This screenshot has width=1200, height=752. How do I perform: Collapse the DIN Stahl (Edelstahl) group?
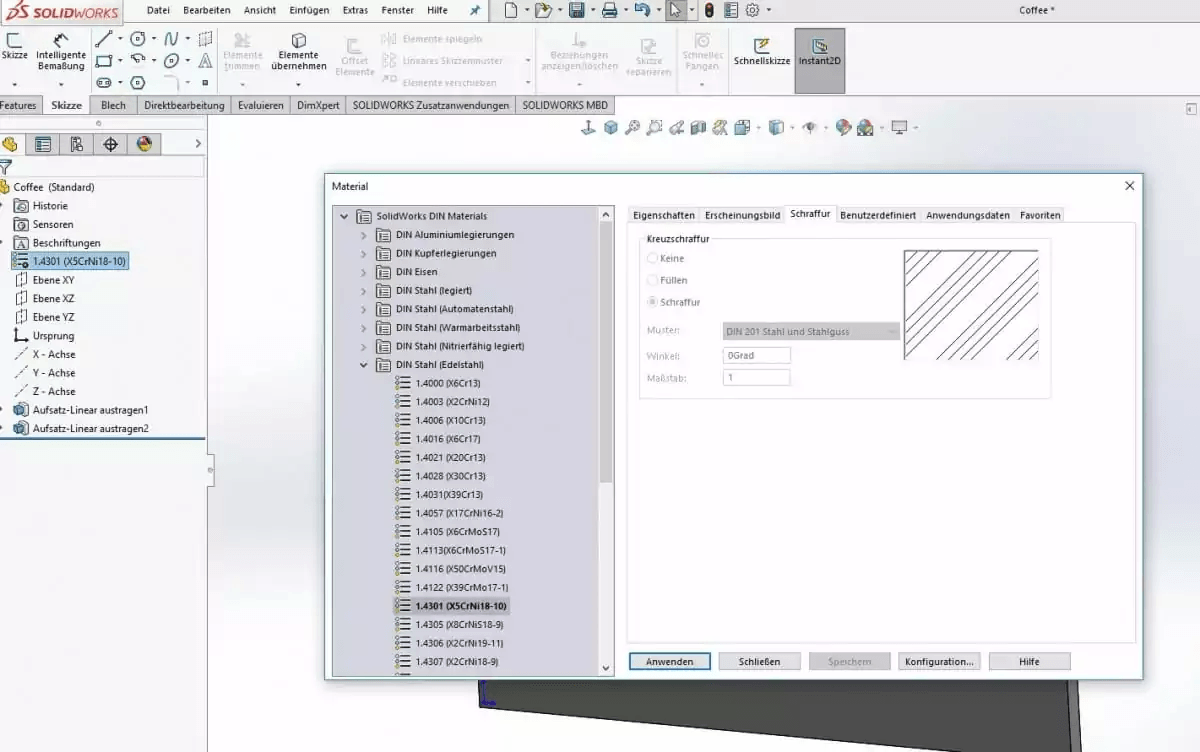click(x=363, y=364)
